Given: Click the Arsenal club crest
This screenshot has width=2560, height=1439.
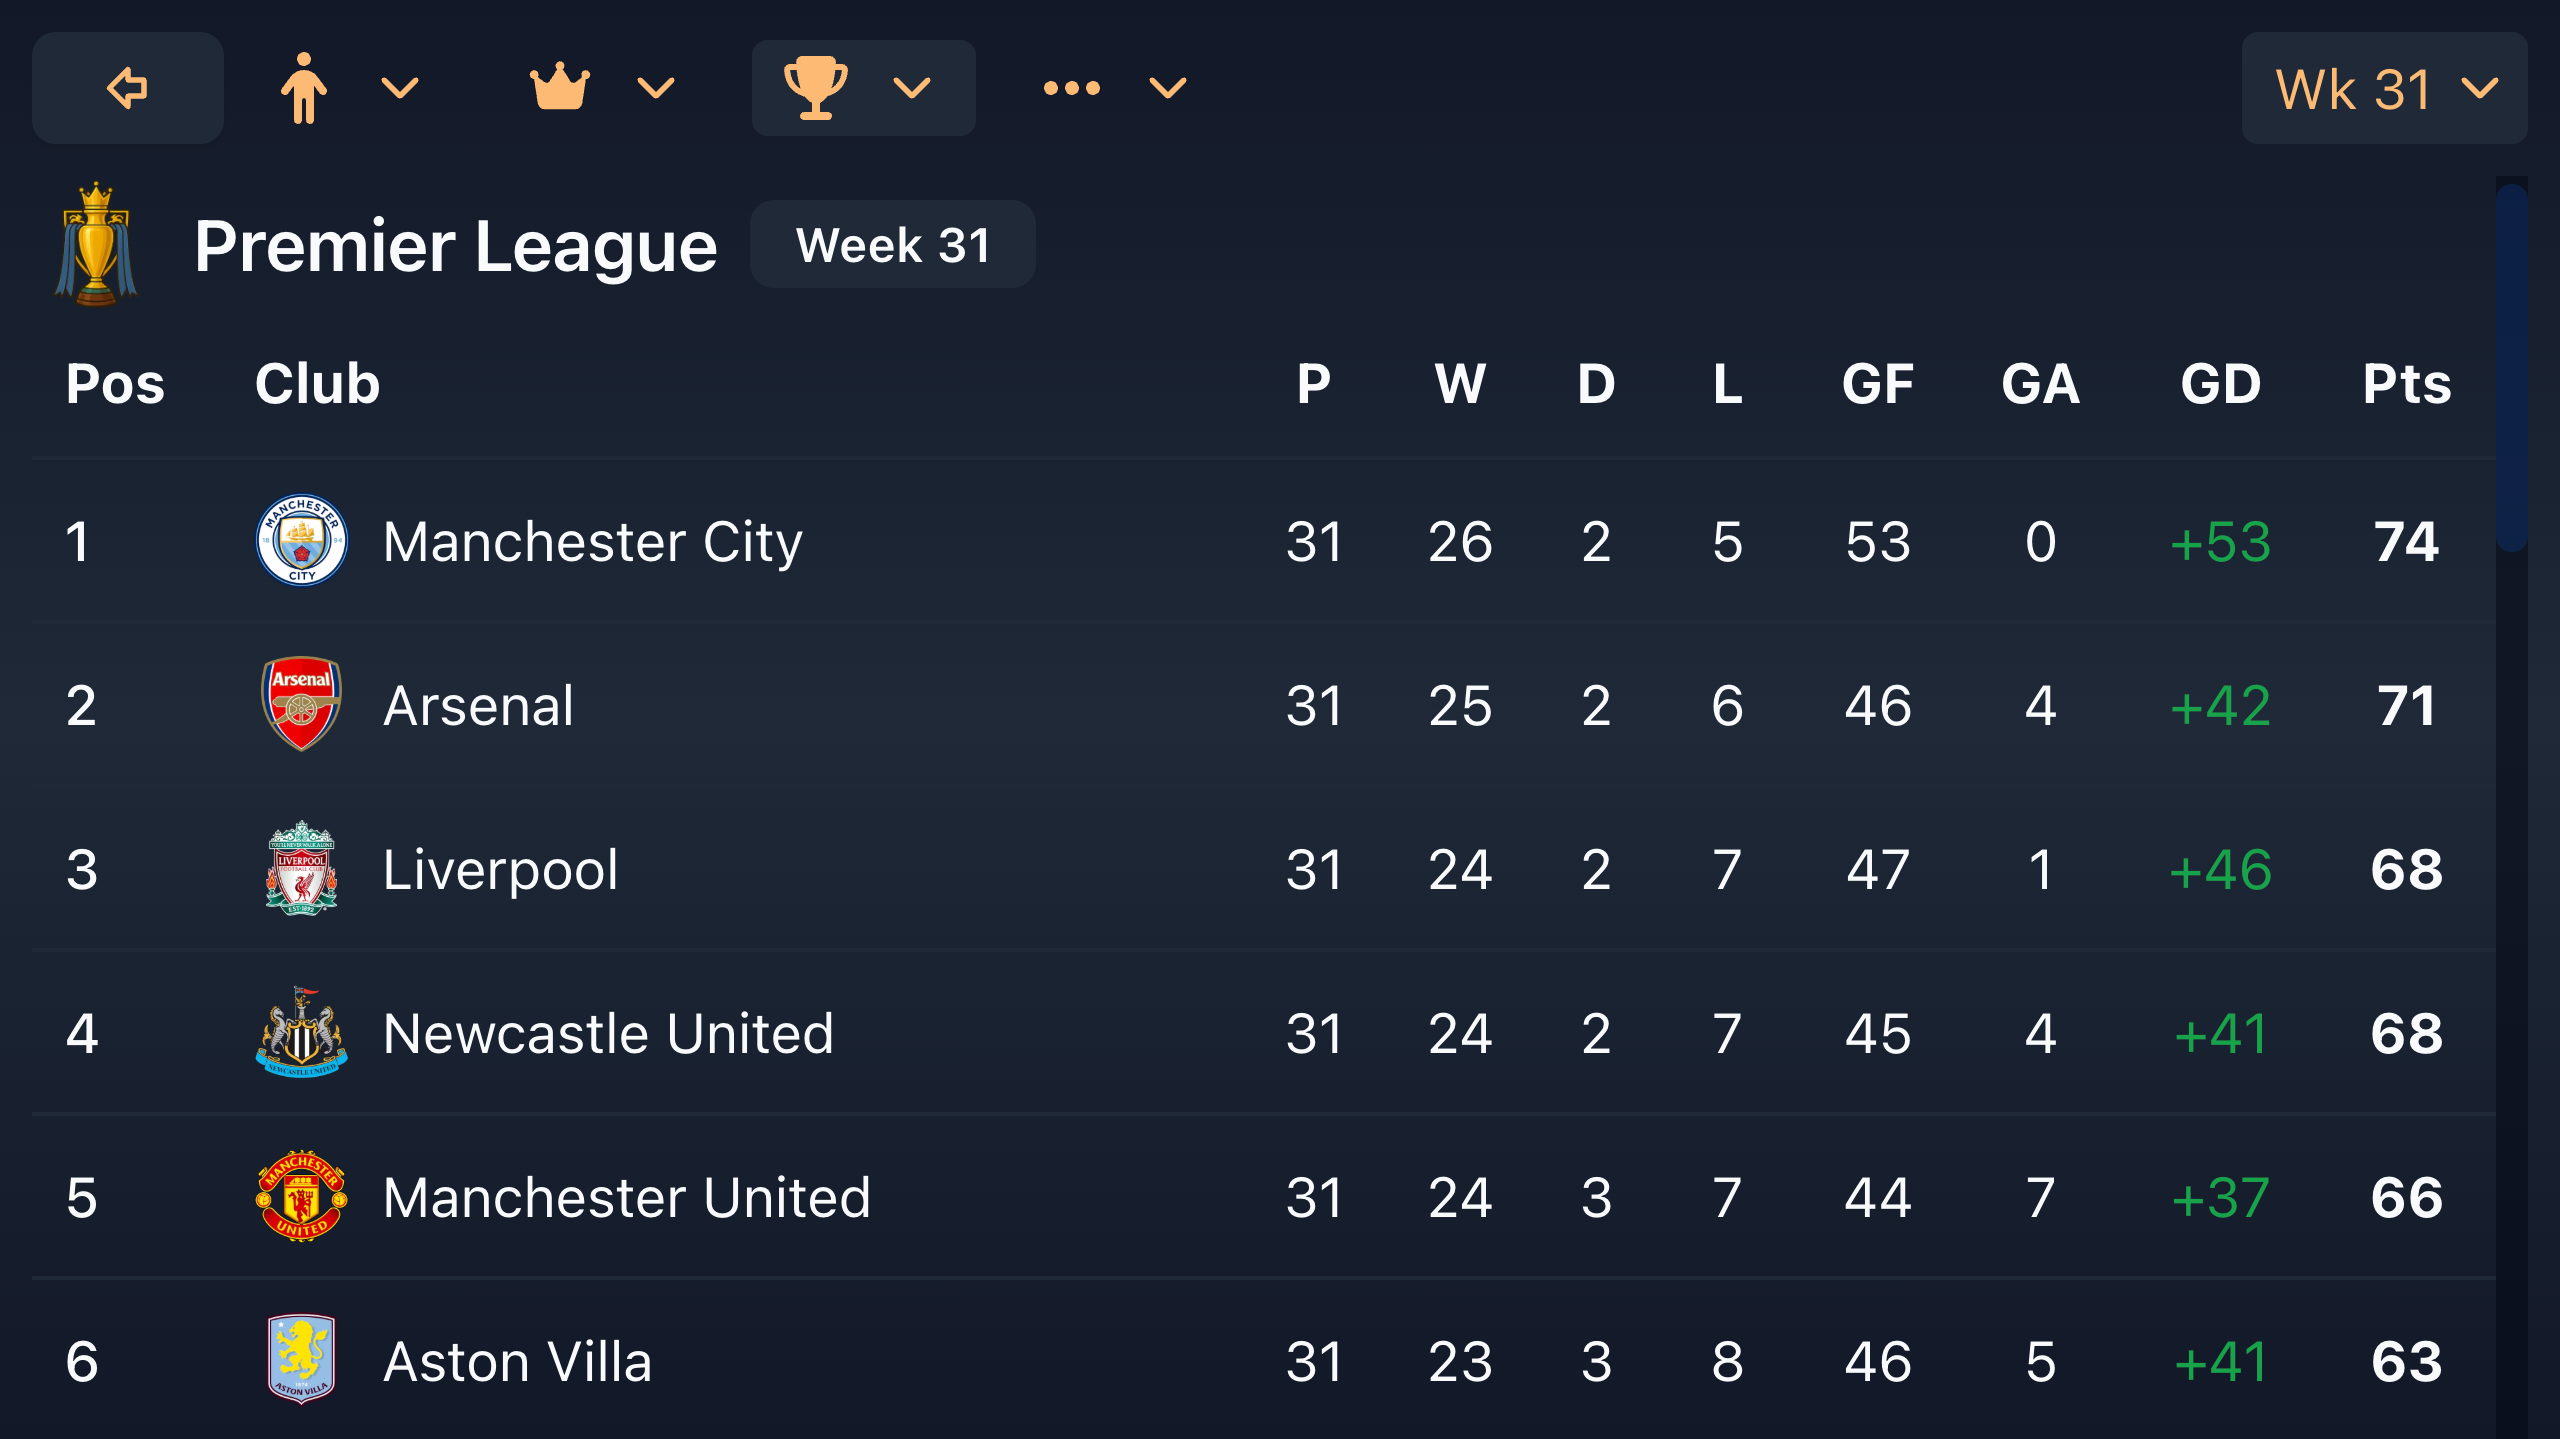Looking at the screenshot, I should [301, 704].
